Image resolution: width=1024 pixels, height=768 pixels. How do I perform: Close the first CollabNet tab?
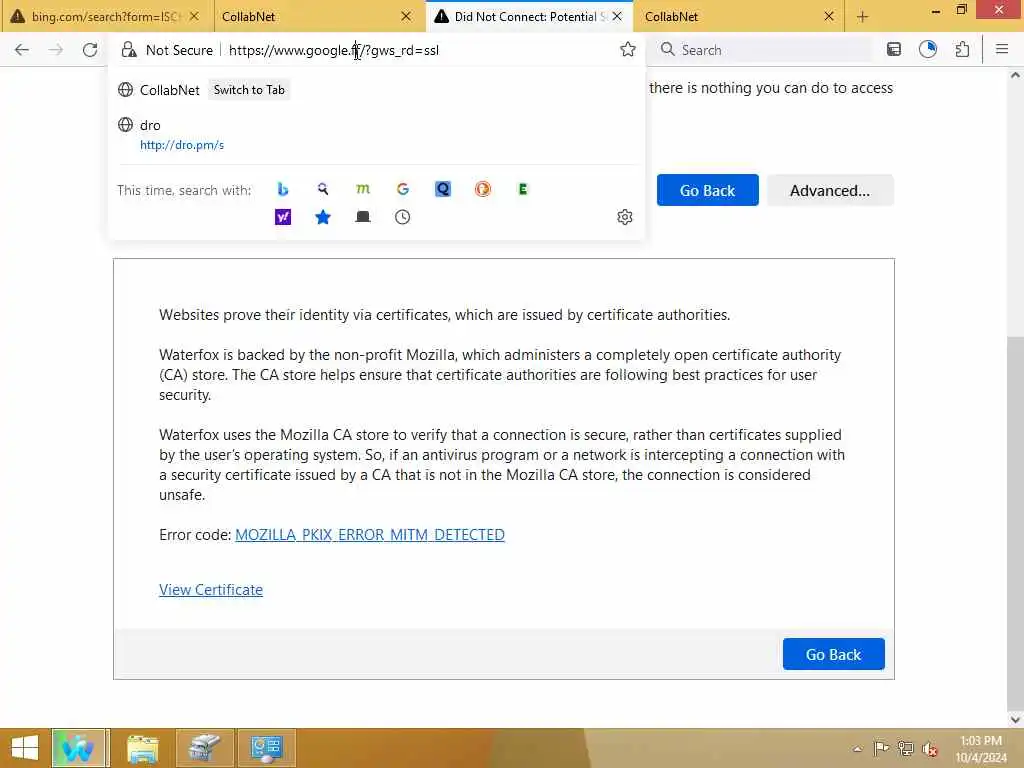point(406,16)
